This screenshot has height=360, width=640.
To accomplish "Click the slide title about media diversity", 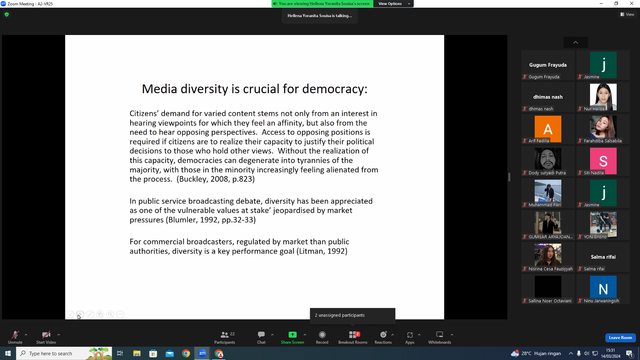I will coord(255,89).
